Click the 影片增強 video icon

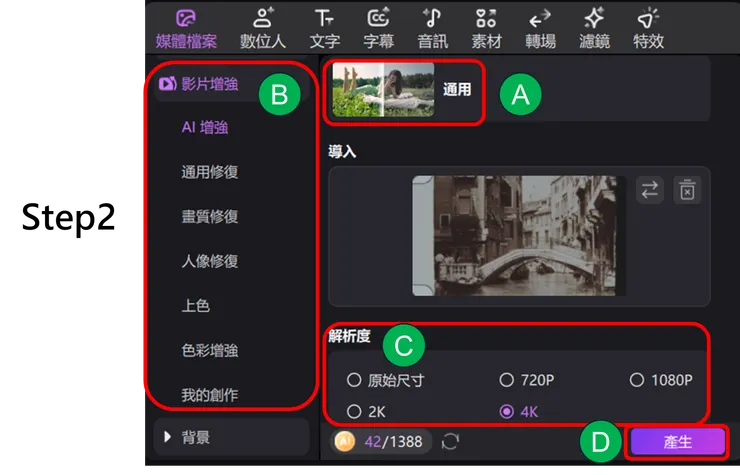click(x=168, y=84)
